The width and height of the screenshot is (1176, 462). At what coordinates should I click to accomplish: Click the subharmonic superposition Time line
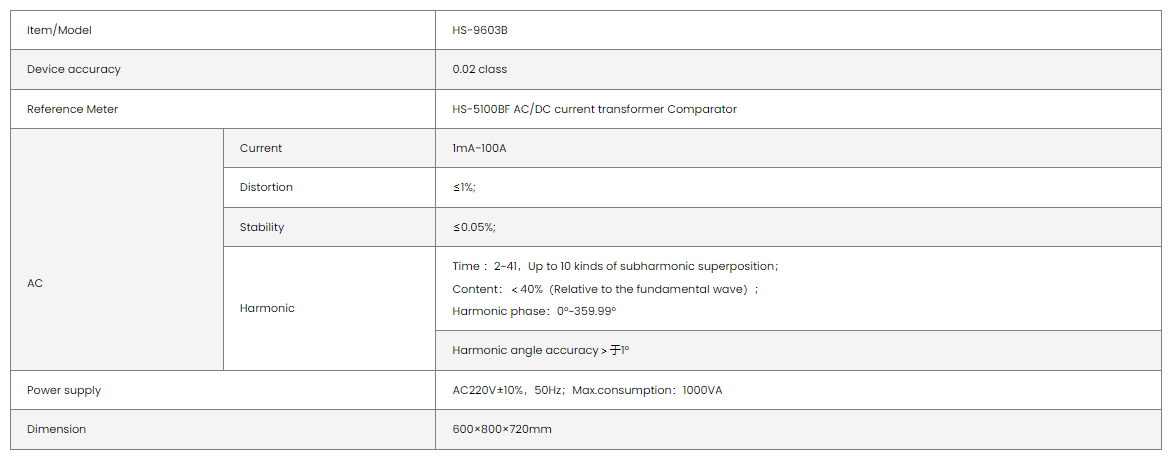(615, 266)
